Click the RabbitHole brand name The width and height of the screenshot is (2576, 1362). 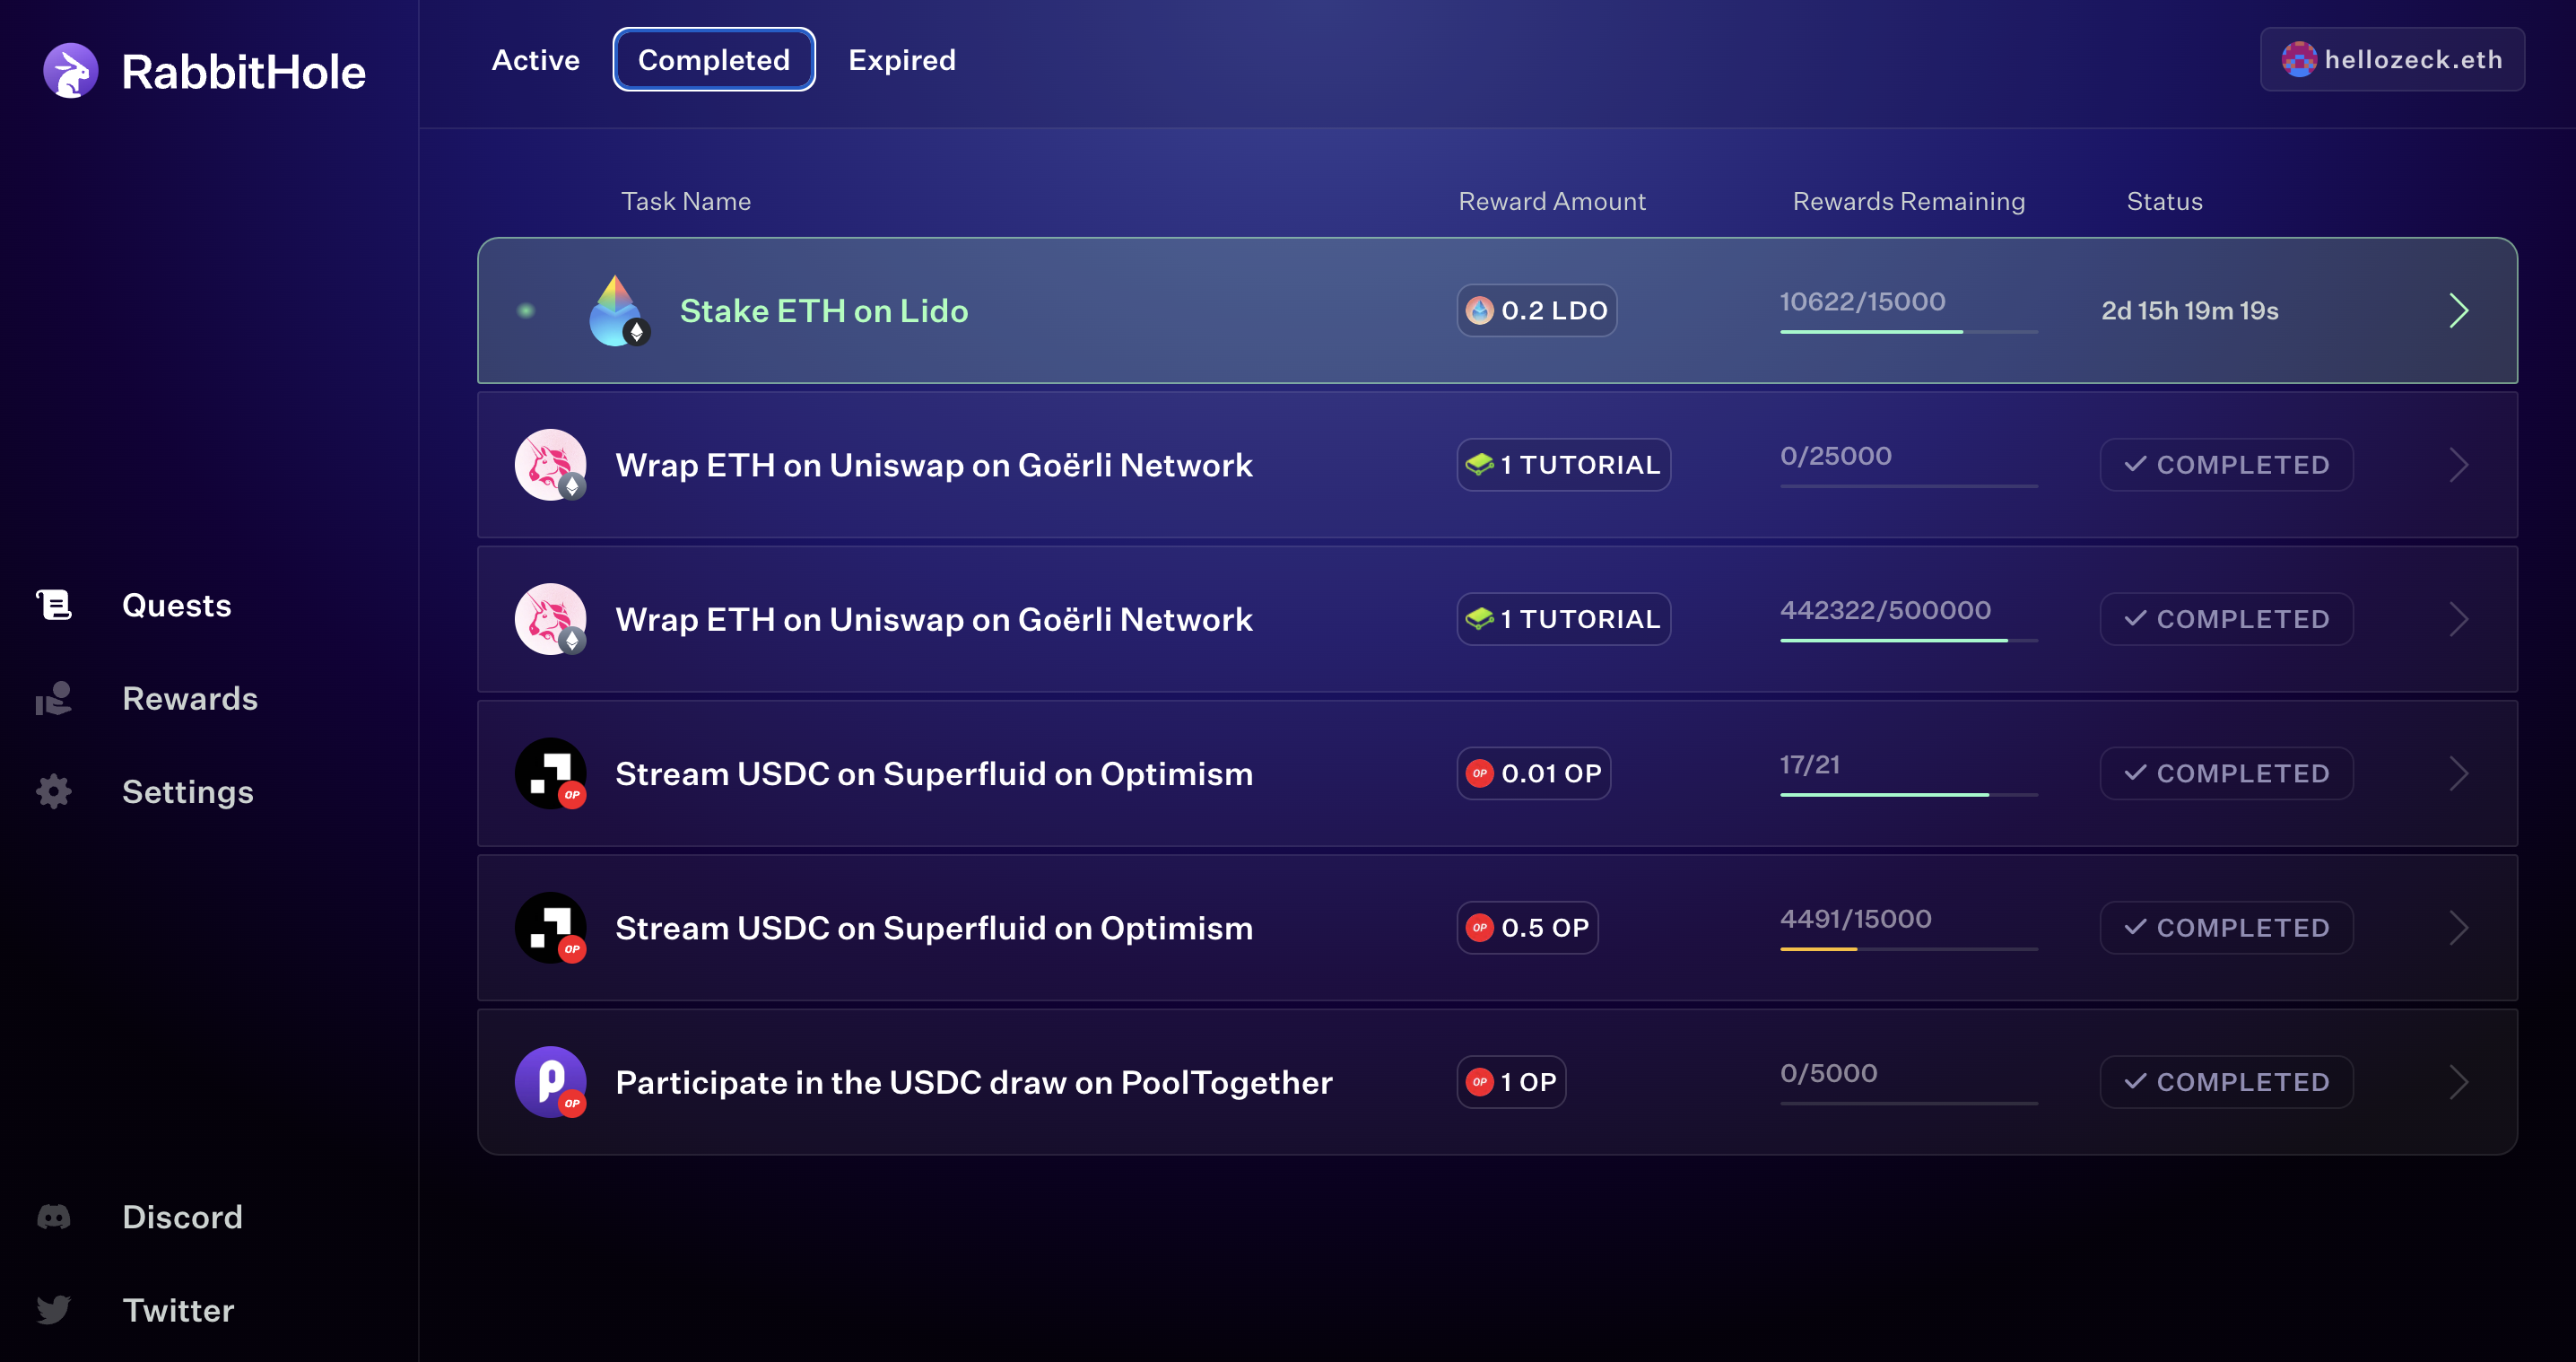point(244,72)
